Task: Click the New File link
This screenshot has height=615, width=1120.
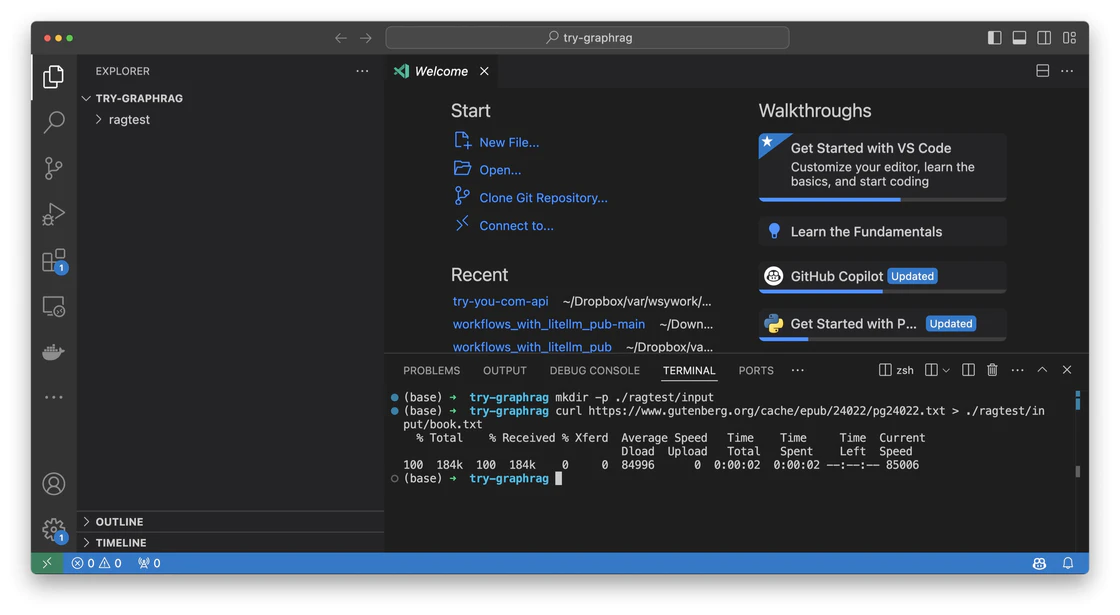Action: (x=509, y=142)
